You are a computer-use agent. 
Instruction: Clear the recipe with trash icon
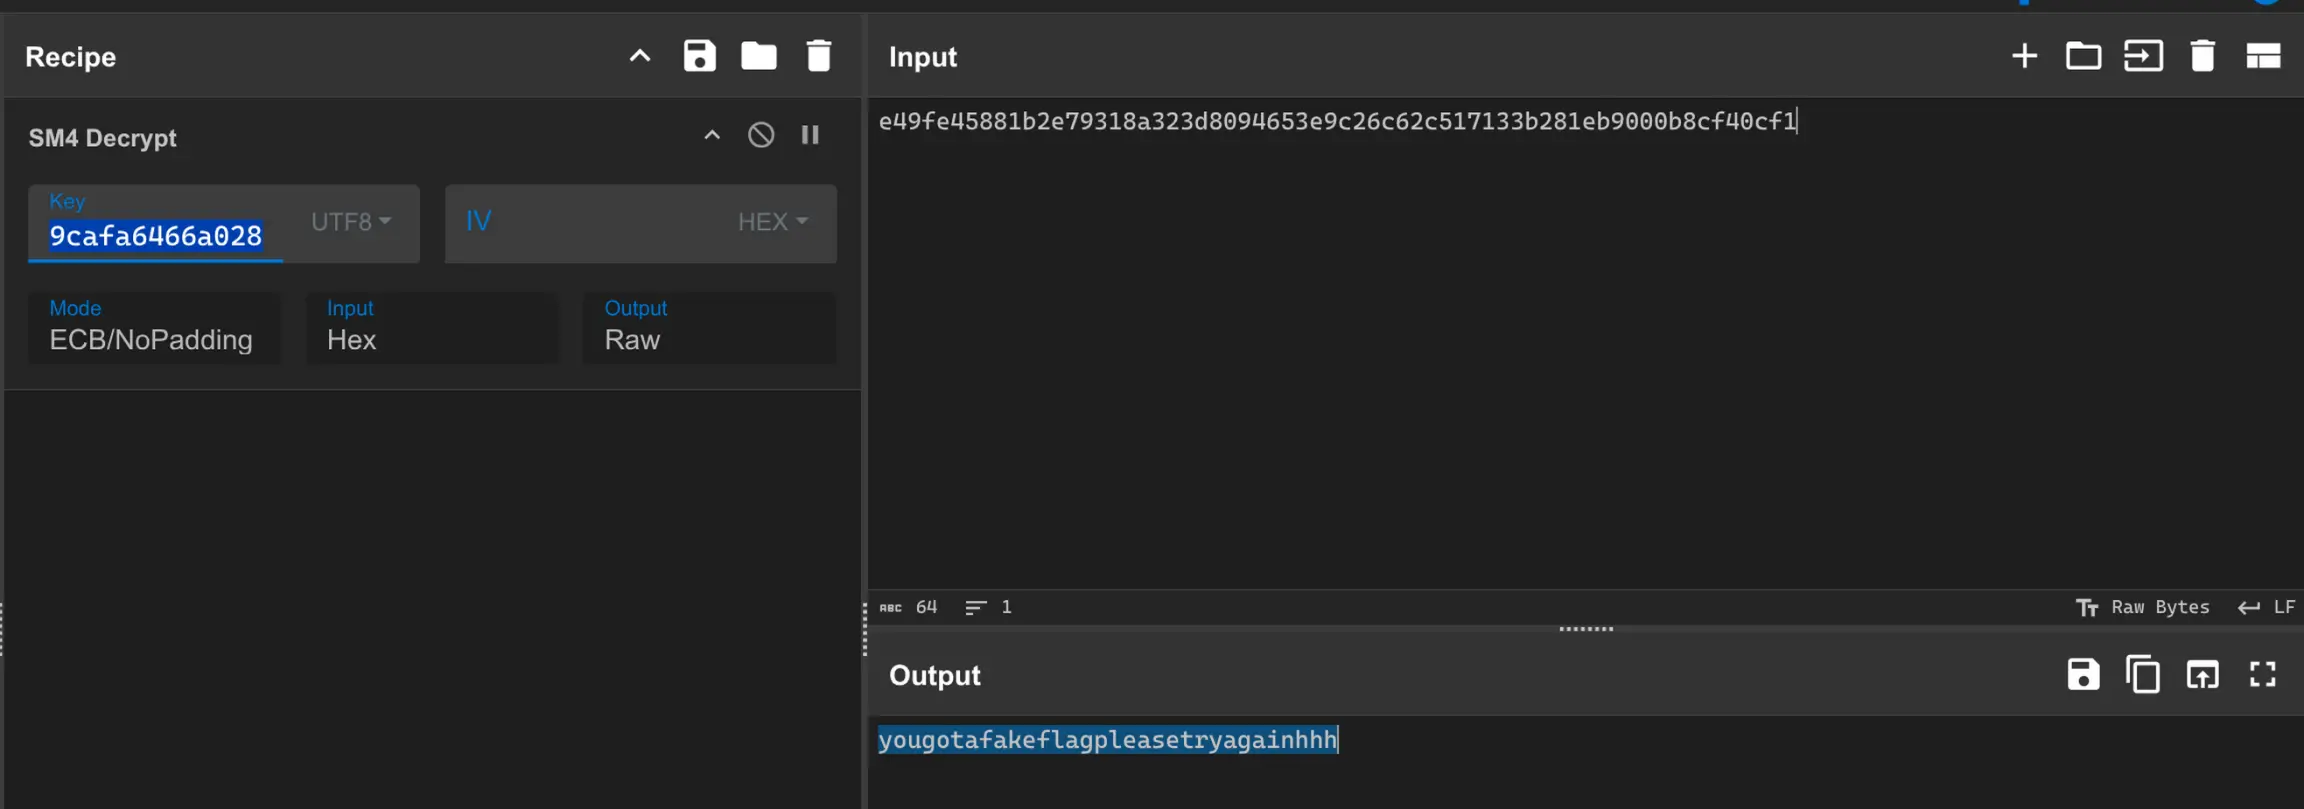click(x=818, y=56)
